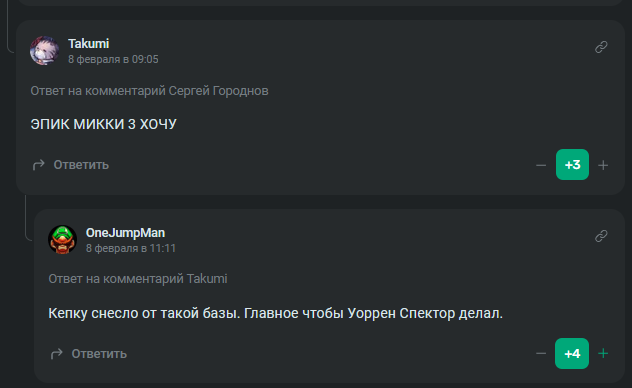
Task: Show rating details for +3 badge
Action: [572, 165]
